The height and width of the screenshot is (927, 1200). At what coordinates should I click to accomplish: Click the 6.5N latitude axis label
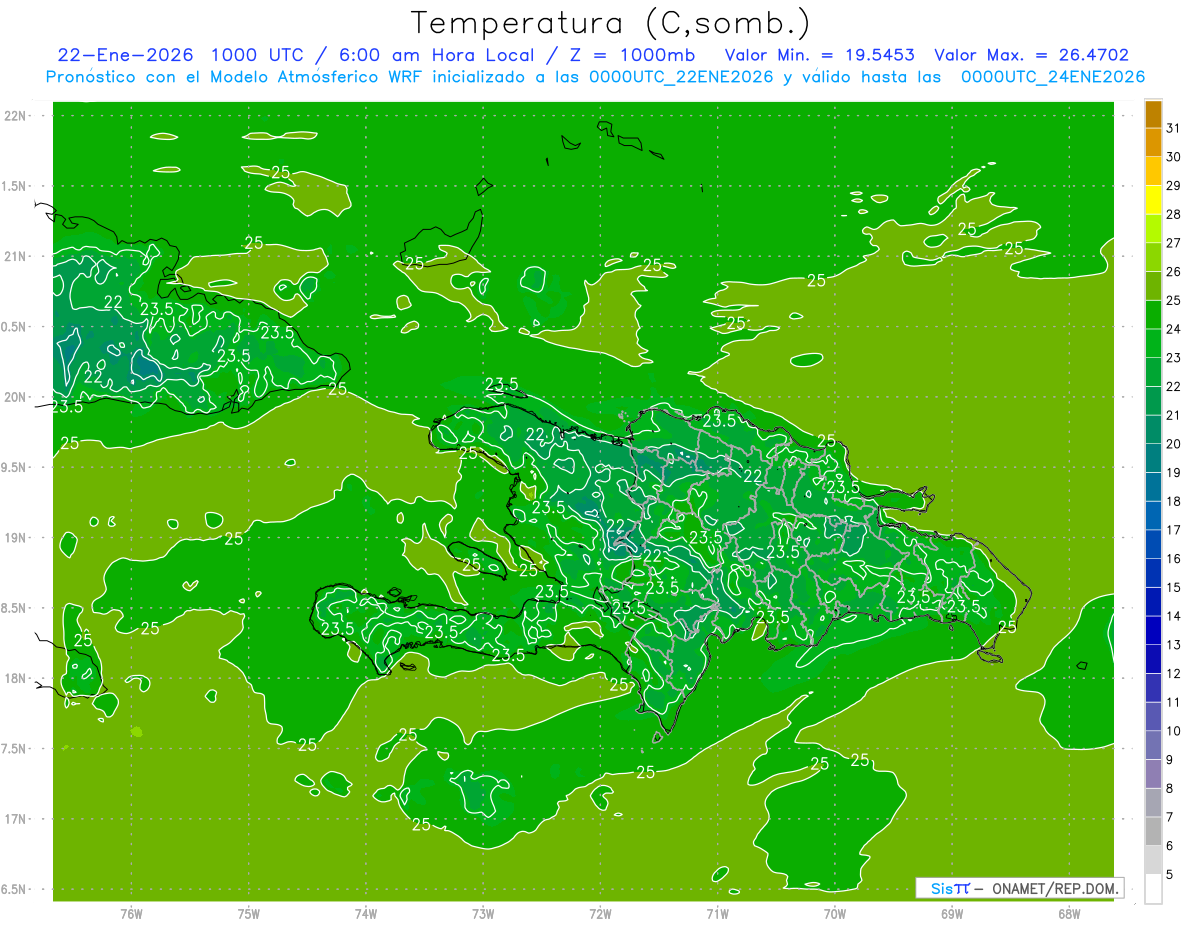(x=14, y=890)
